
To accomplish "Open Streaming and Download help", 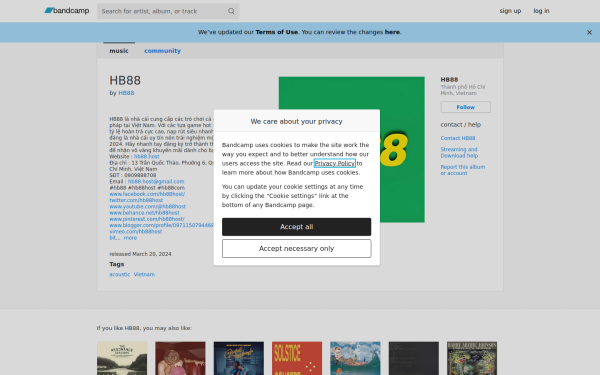I will click(x=459, y=152).
